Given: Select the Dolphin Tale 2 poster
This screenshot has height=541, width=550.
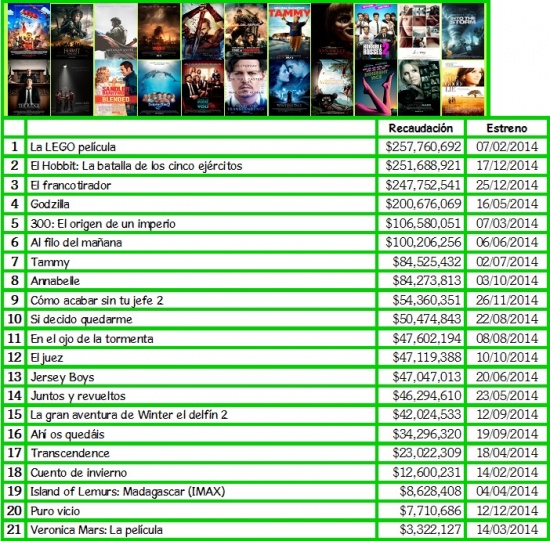Looking at the screenshot, I should coord(159,88).
